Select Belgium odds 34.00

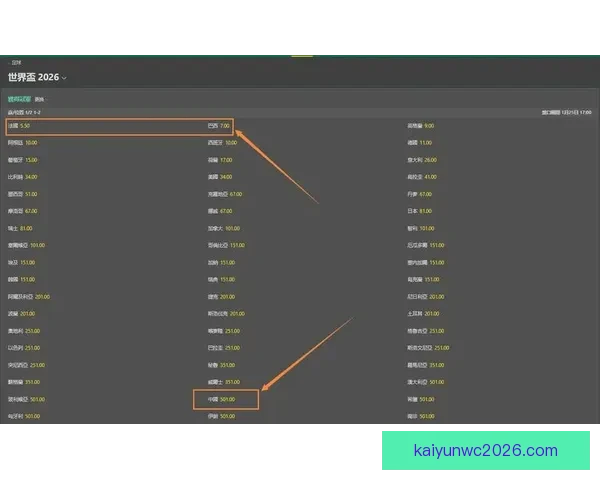click(x=31, y=177)
